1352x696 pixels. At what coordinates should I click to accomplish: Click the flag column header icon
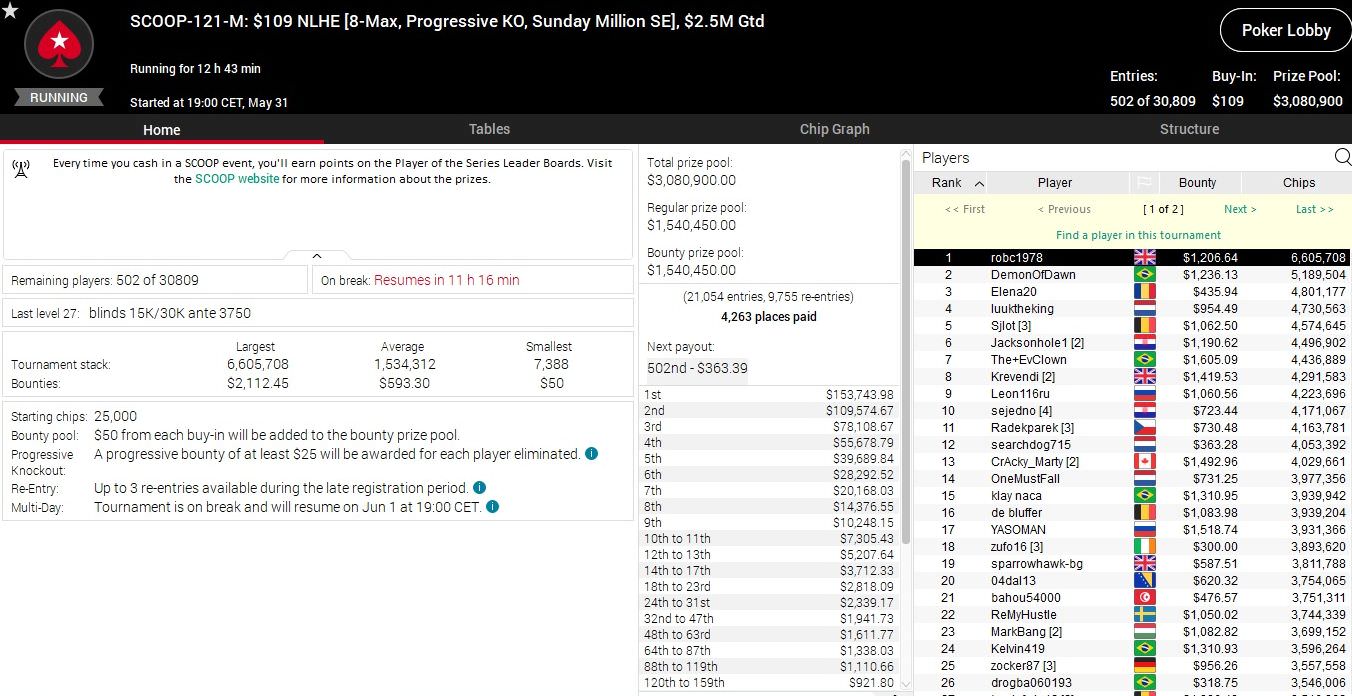[1142, 183]
